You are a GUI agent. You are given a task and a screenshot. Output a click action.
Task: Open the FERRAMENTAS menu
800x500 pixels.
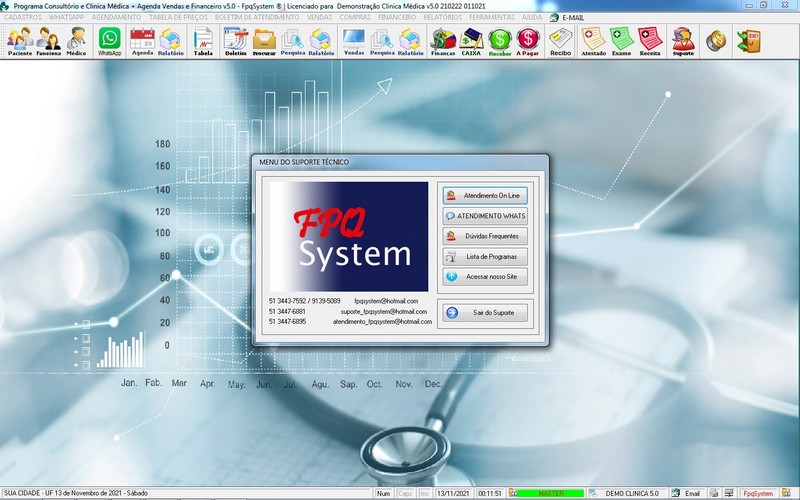click(x=492, y=17)
